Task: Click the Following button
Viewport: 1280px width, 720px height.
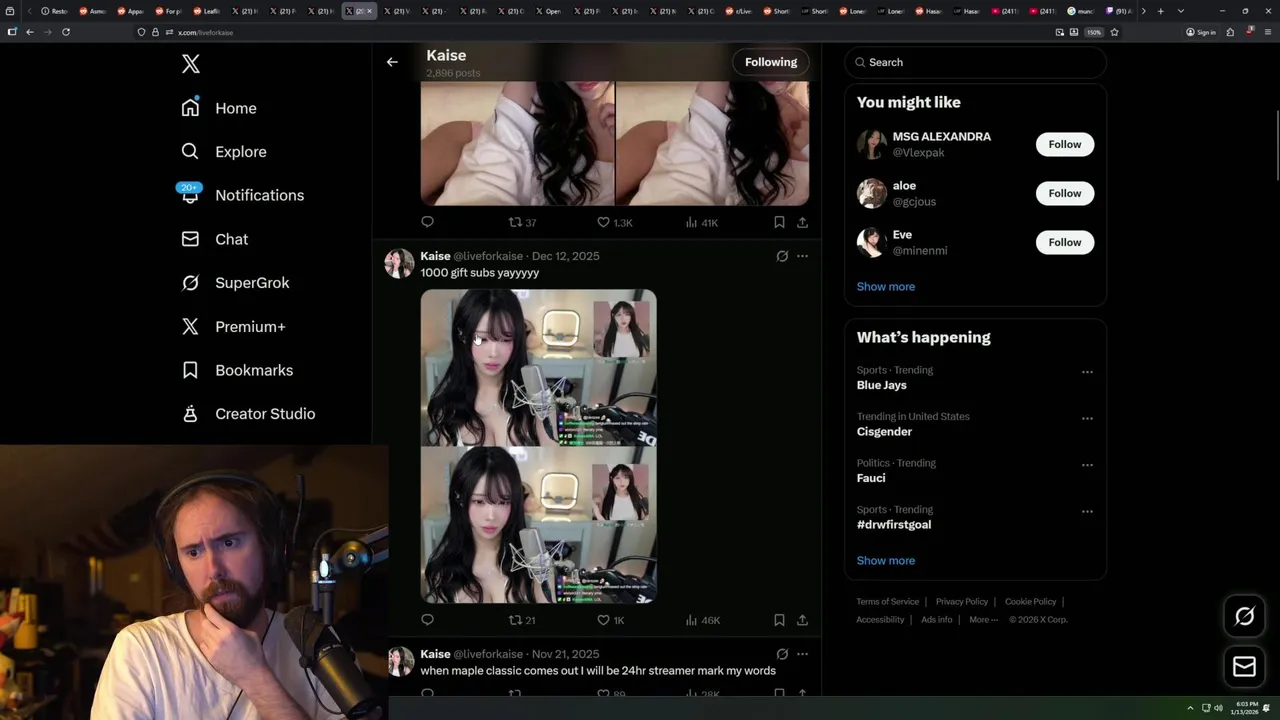Action: (771, 62)
